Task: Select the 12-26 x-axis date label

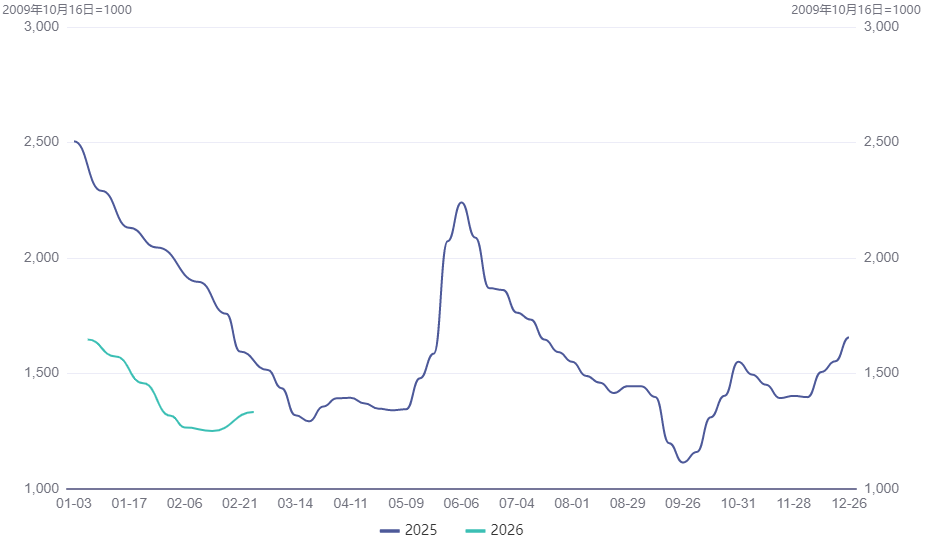Action: click(x=849, y=503)
